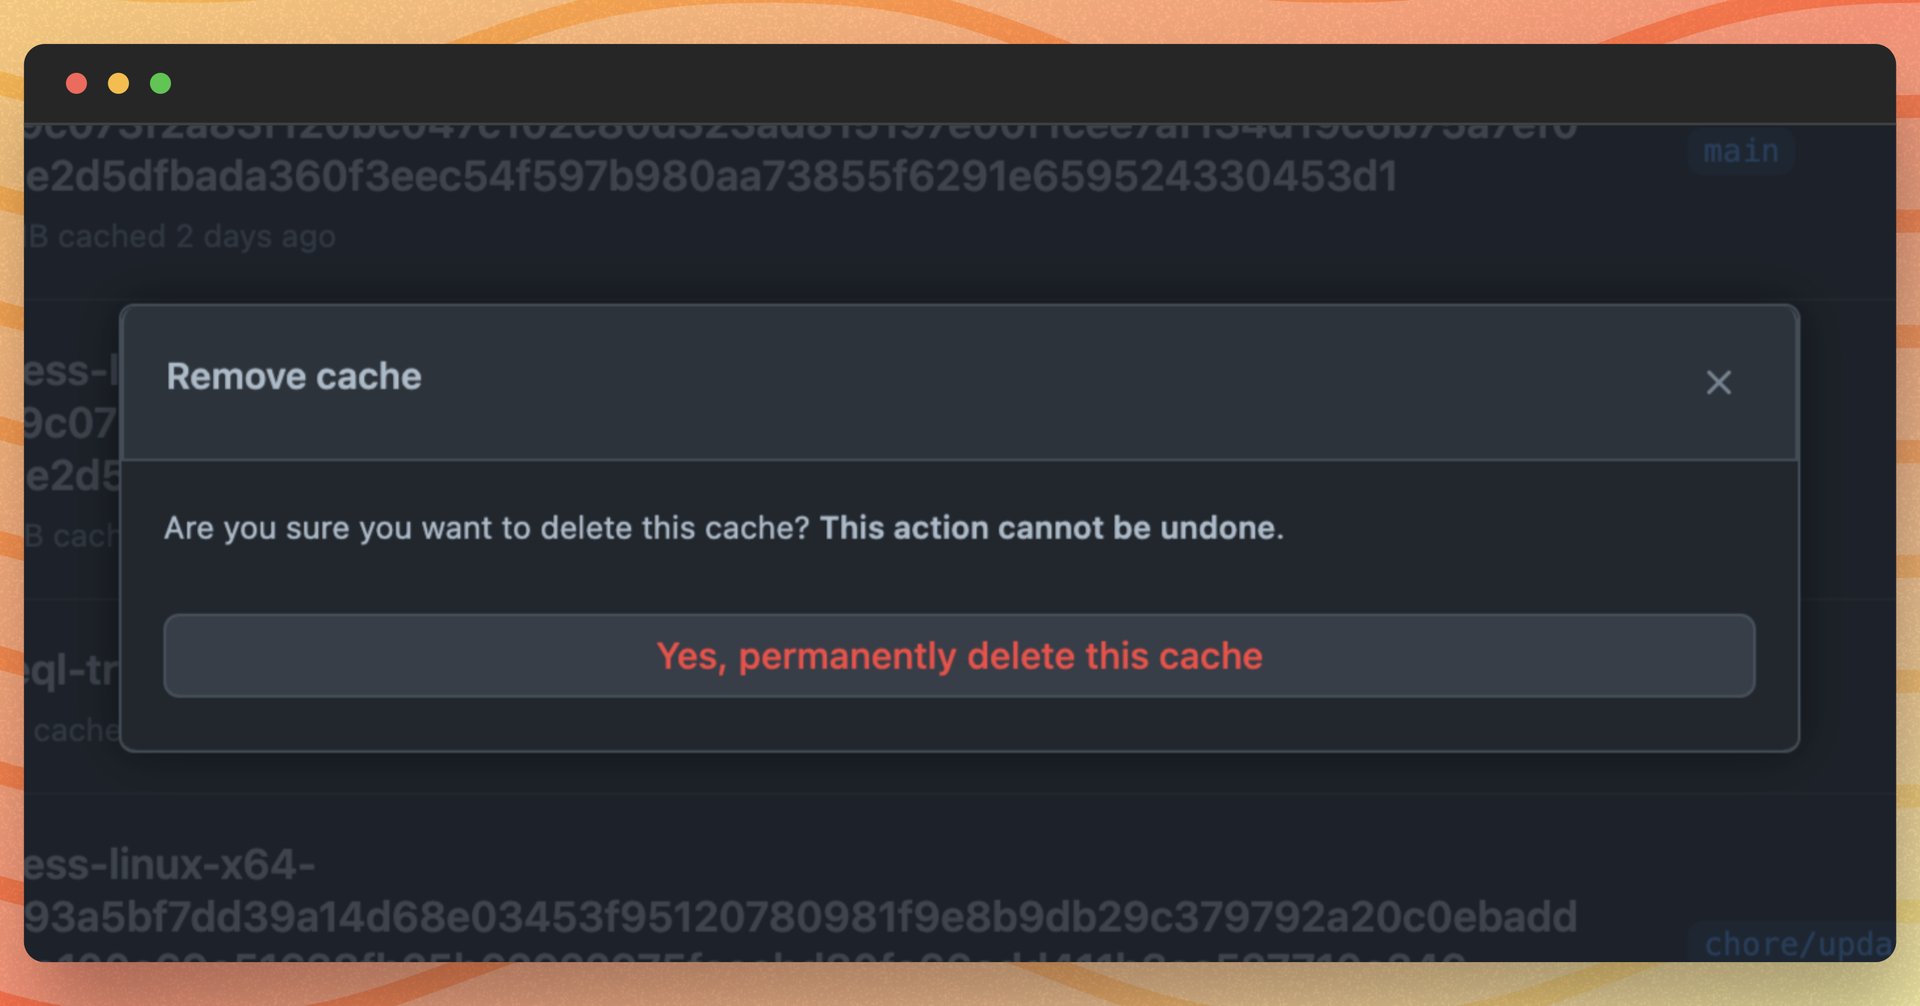Close the Remove cache dialog with X
Viewport: 1920px width, 1006px height.
[1718, 382]
